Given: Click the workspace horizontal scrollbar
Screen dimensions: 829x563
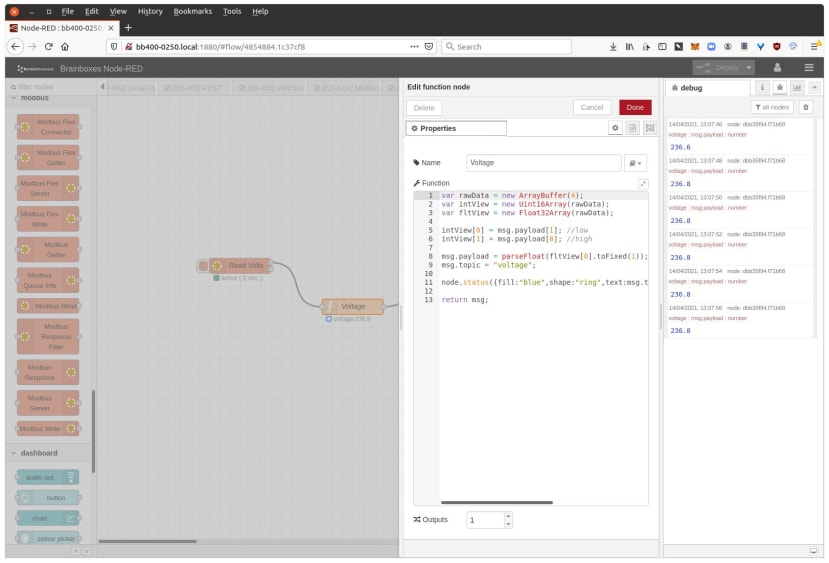Looking at the screenshot, I should (x=148, y=541).
